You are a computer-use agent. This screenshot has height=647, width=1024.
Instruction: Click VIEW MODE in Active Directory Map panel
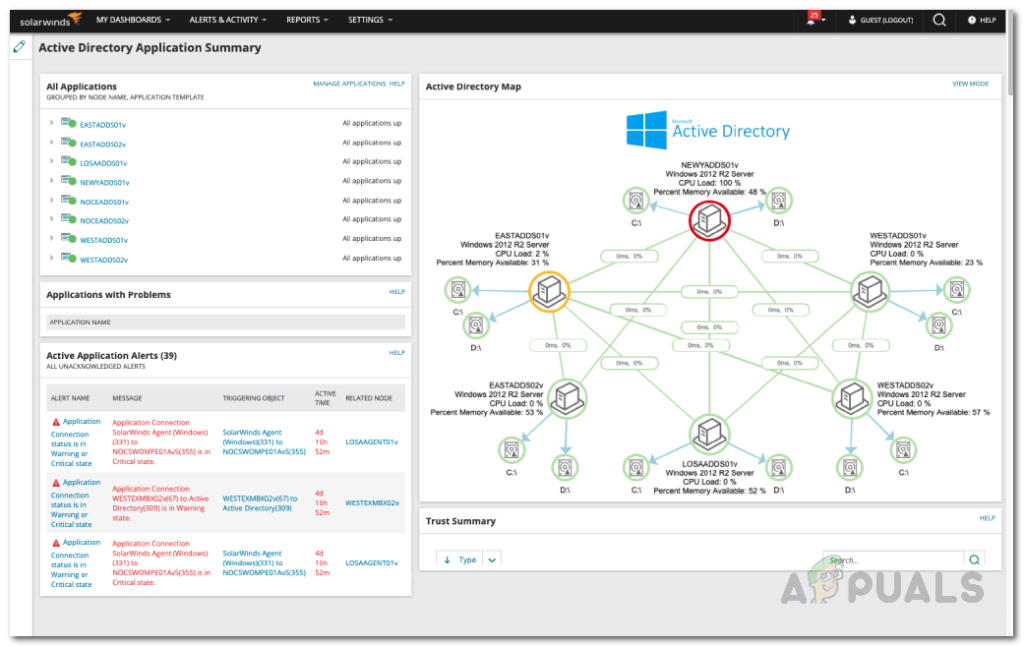[969, 84]
